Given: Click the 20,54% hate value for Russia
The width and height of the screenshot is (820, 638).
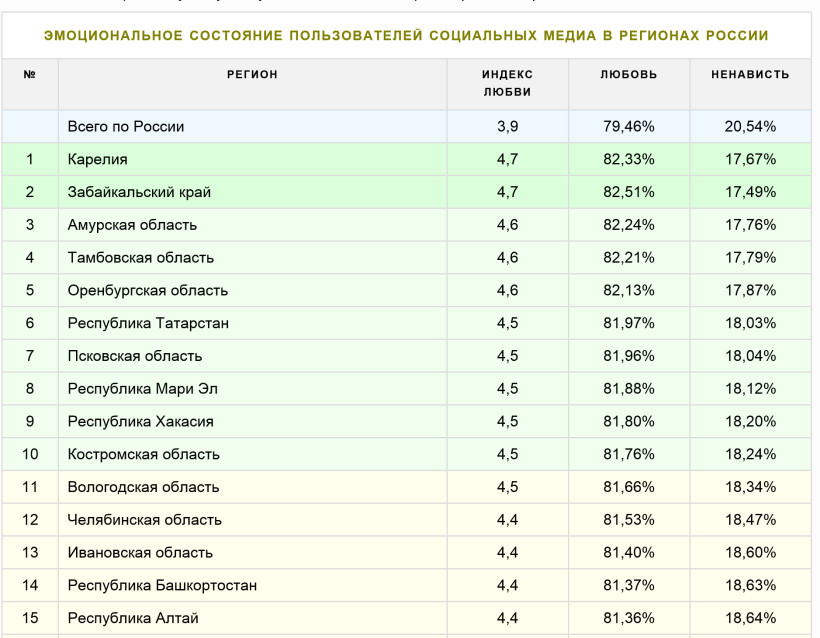Looking at the screenshot, I should (x=750, y=127).
